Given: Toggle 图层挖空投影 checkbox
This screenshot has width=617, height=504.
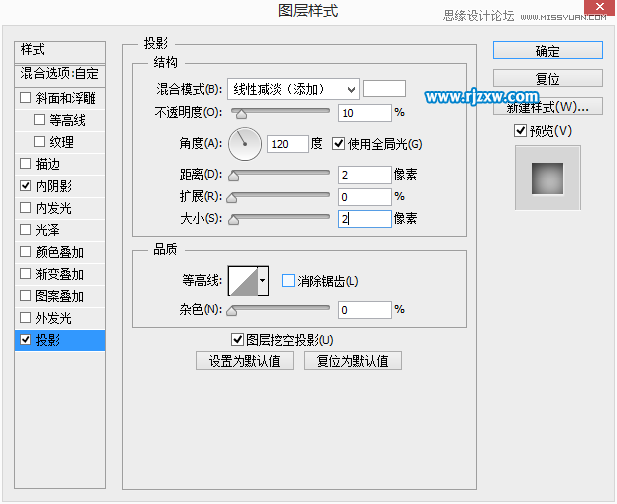Looking at the screenshot, I should (x=237, y=340).
